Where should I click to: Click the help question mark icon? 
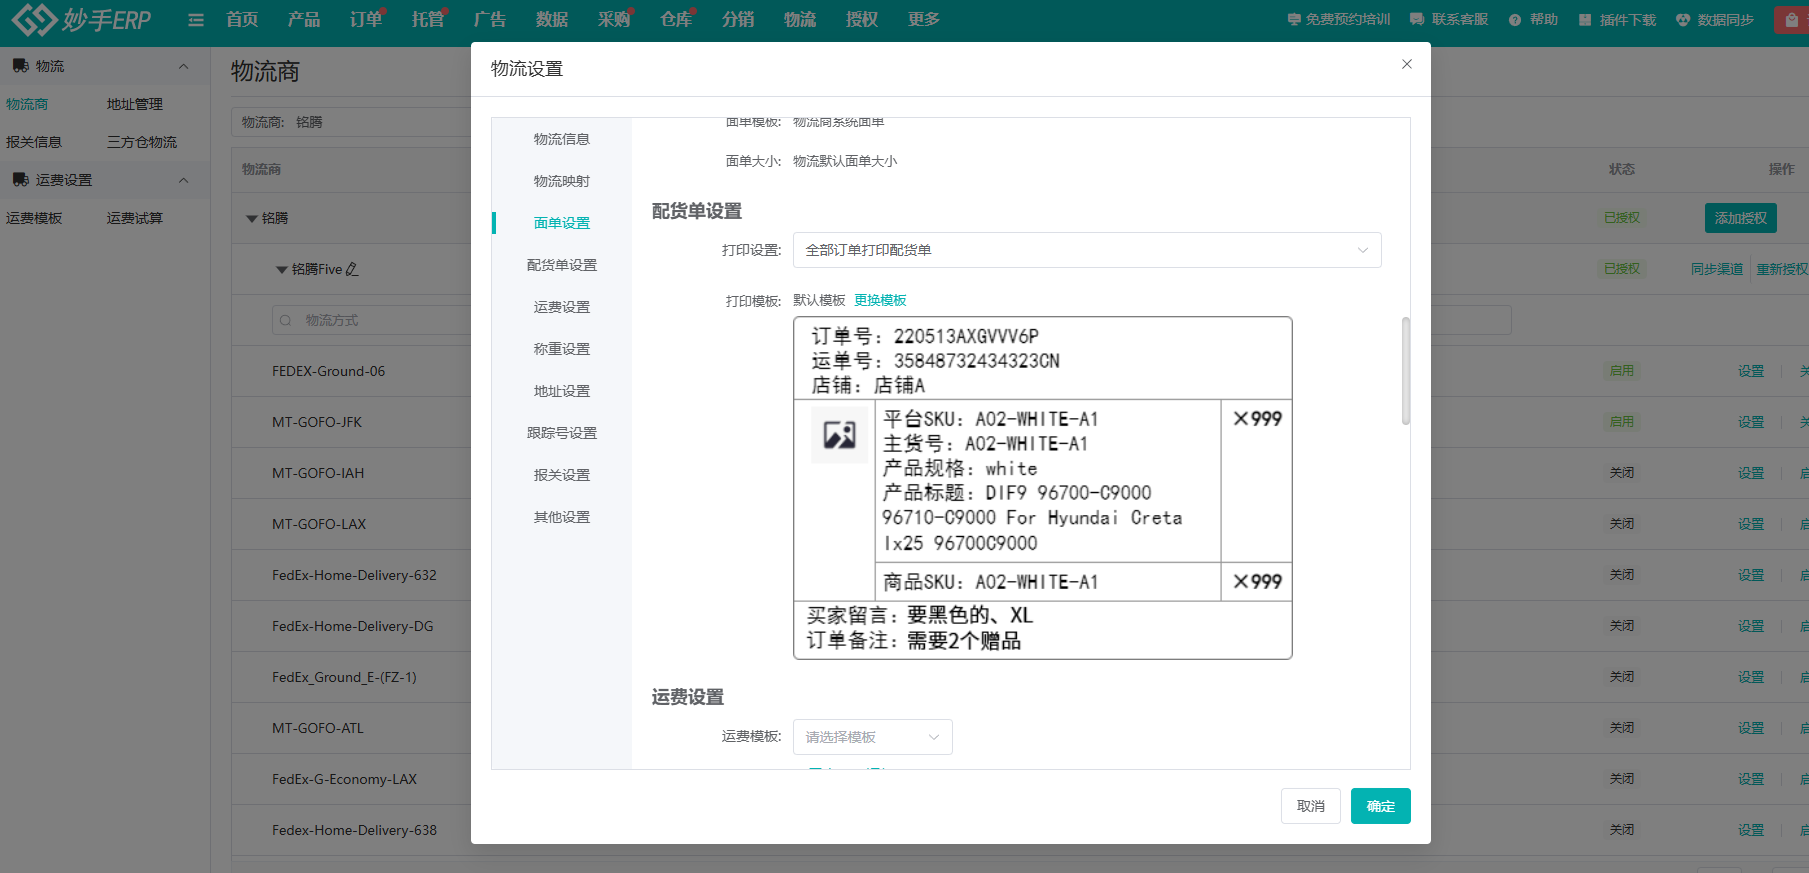(x=1515, y=20)
